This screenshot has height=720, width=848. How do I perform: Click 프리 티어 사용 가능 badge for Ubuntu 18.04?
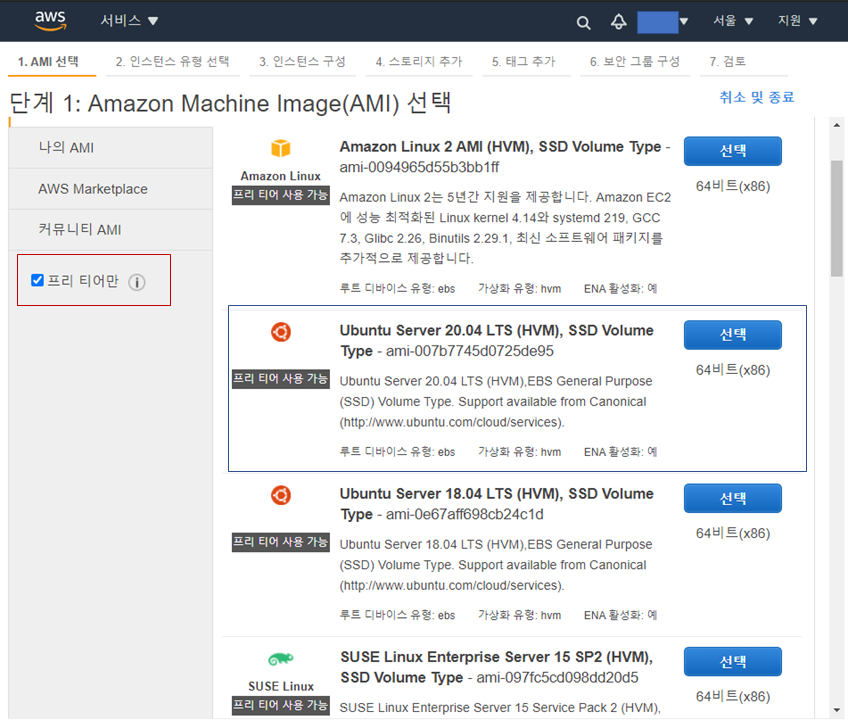(x=281, y=542)
